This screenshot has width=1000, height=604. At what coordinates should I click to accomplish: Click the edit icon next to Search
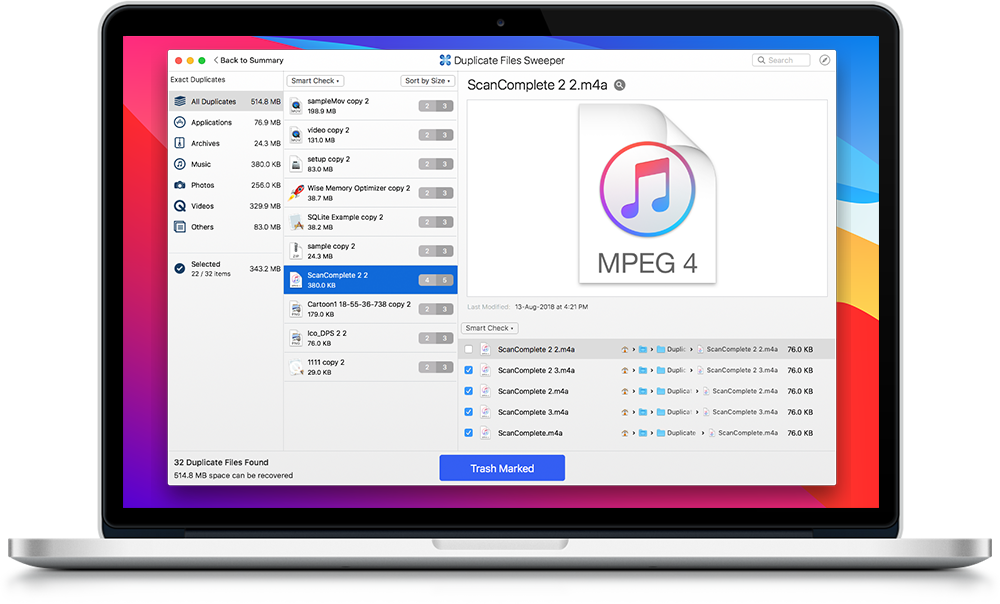click(x=825, y=60)
